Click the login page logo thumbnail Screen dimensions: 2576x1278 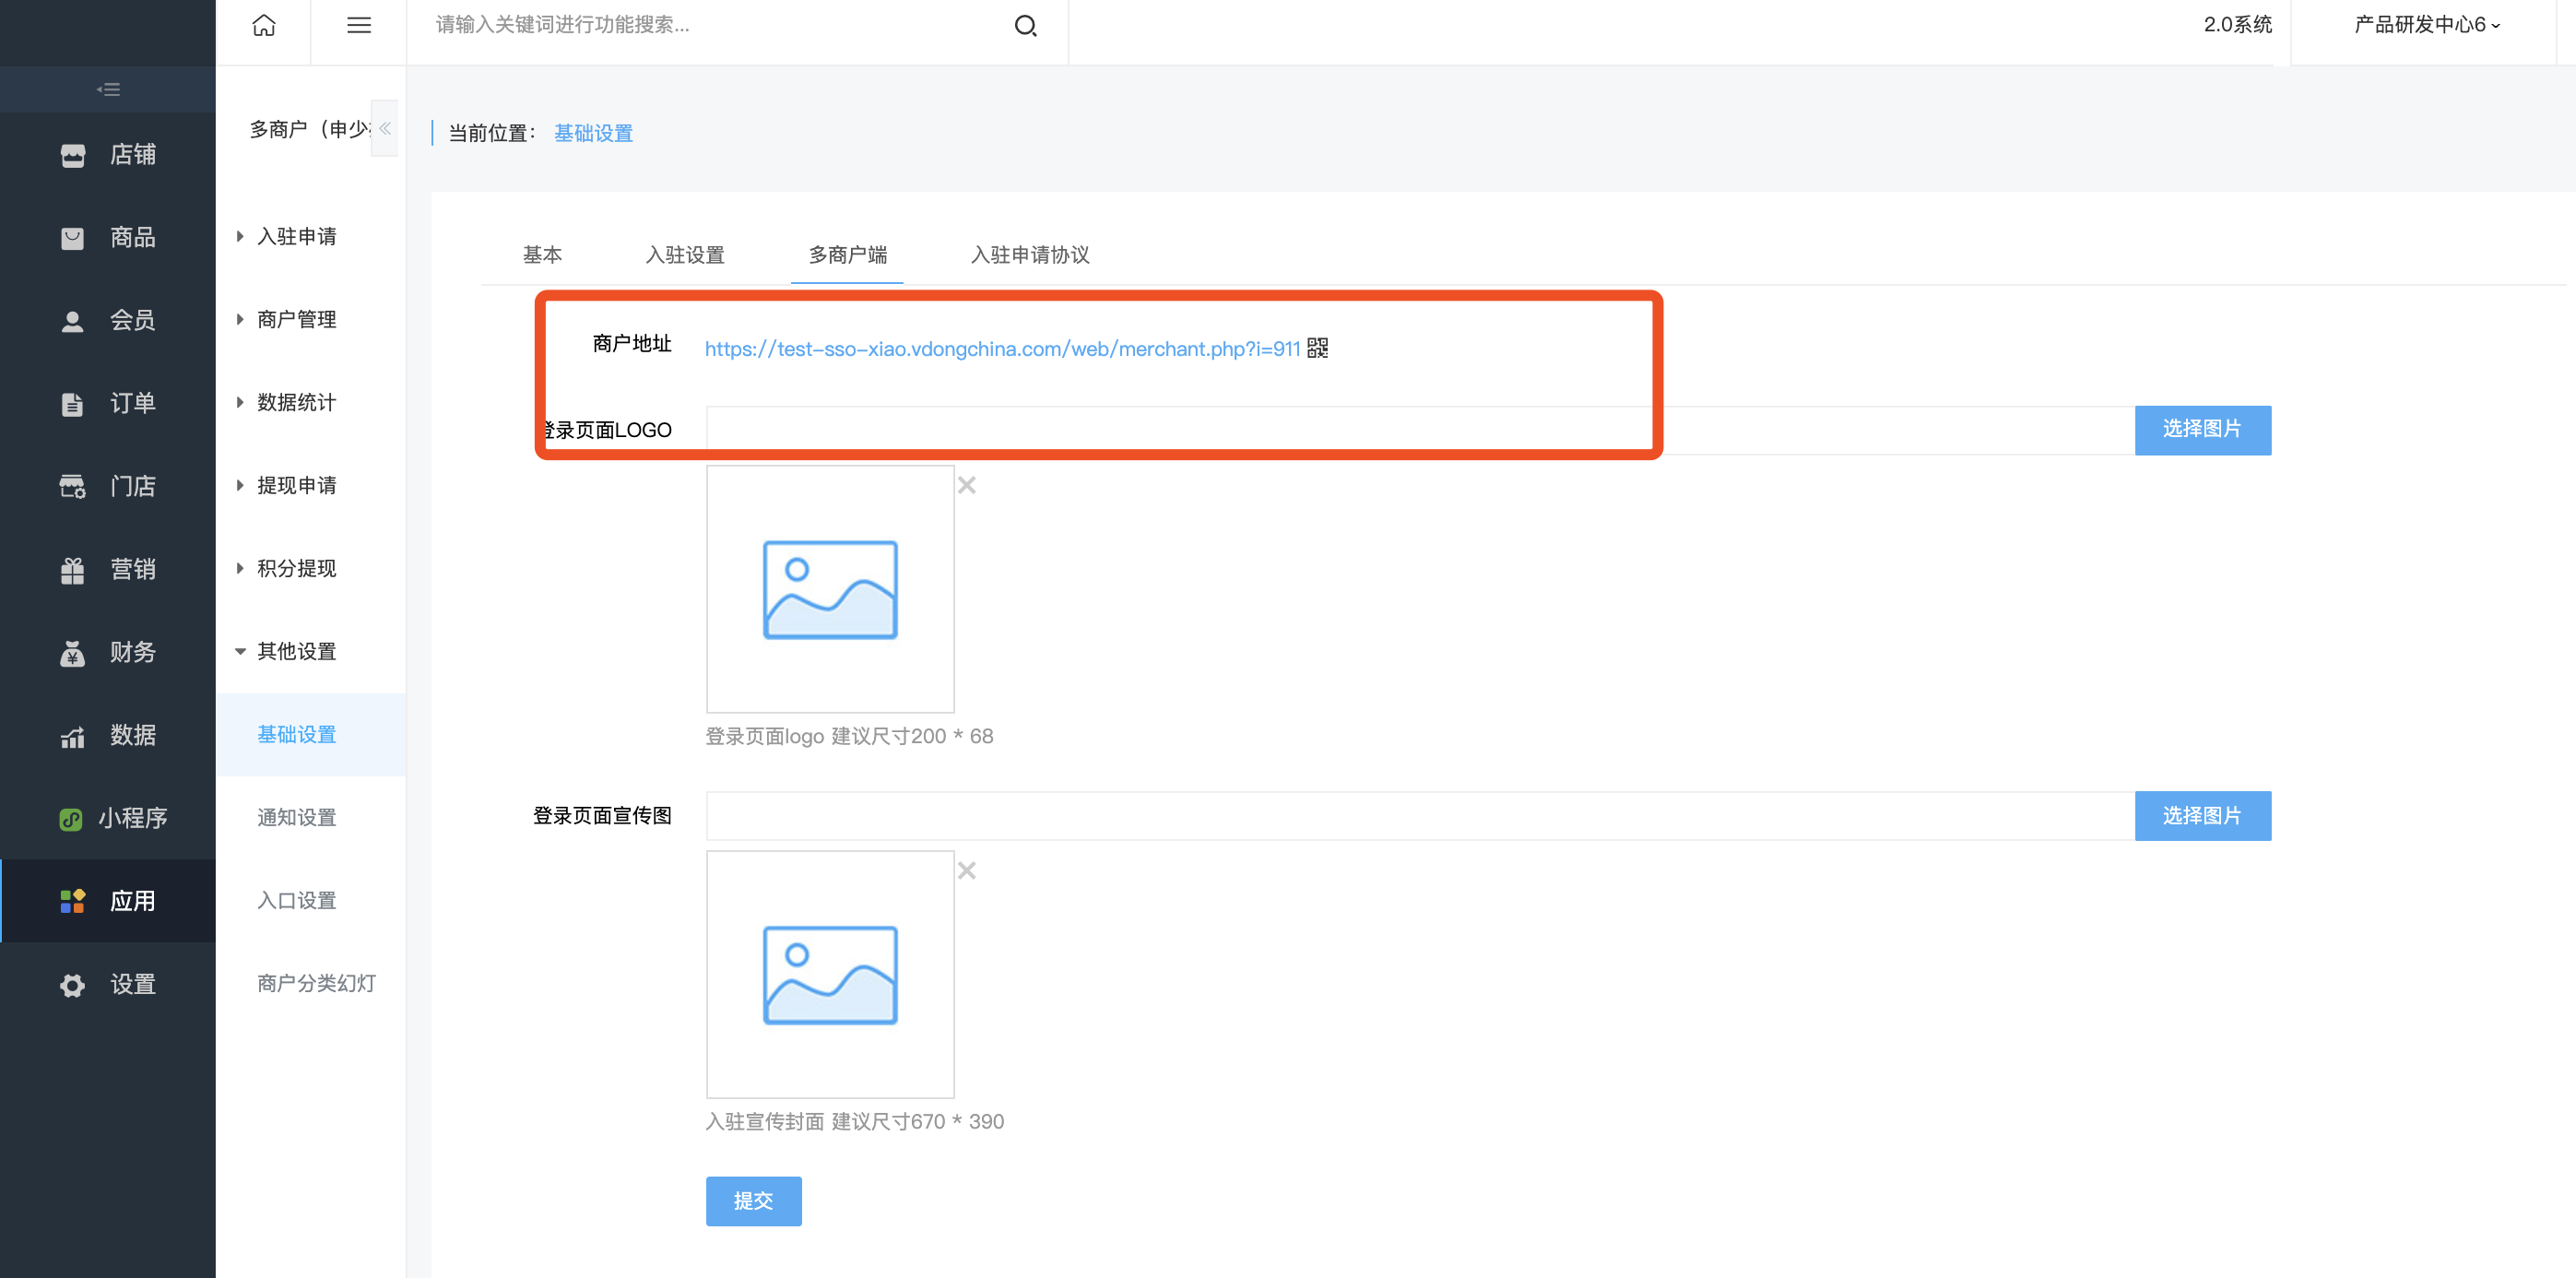click(830, 589)
